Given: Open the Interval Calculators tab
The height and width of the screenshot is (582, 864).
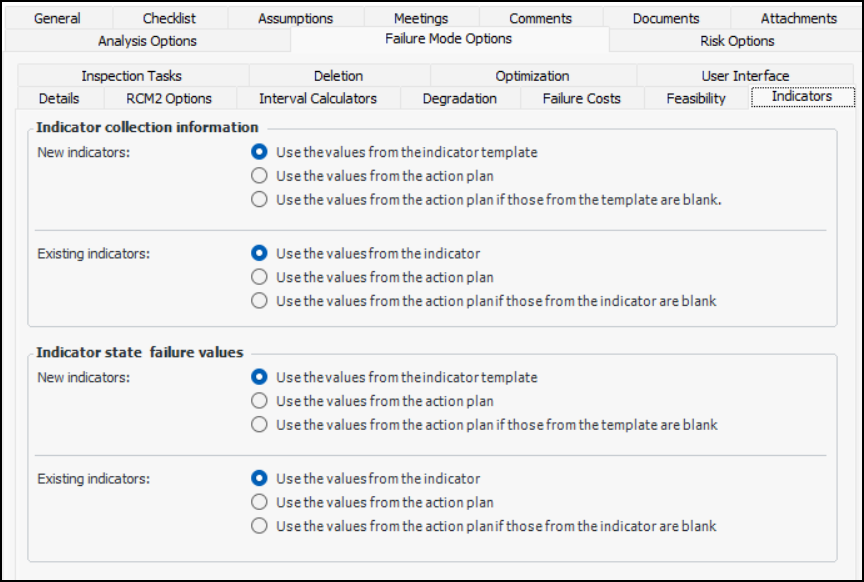Looking at the screenshot, I should tap(318, 98).
